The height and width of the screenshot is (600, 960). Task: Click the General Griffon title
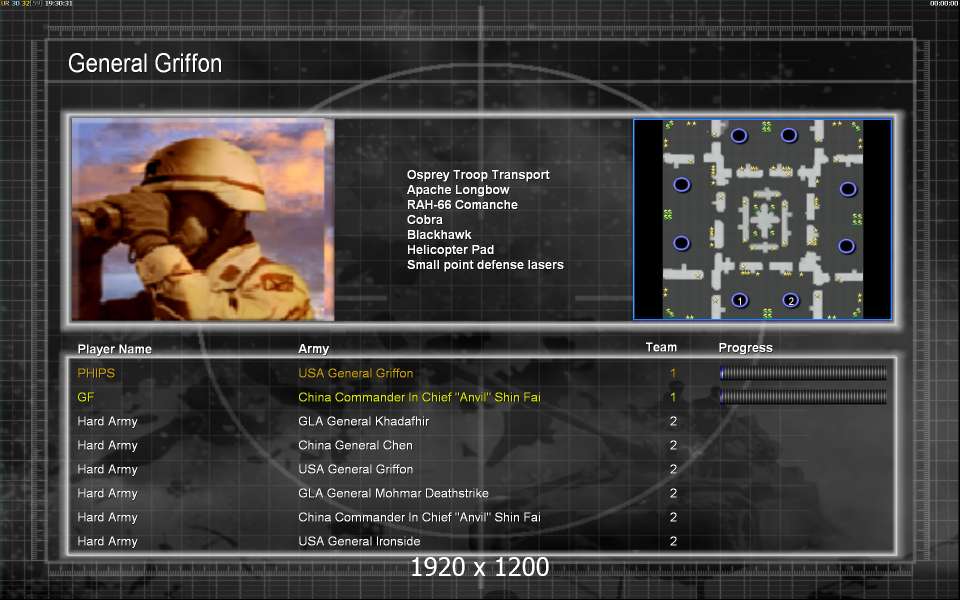pyautogui.click(x=145, y=63)
